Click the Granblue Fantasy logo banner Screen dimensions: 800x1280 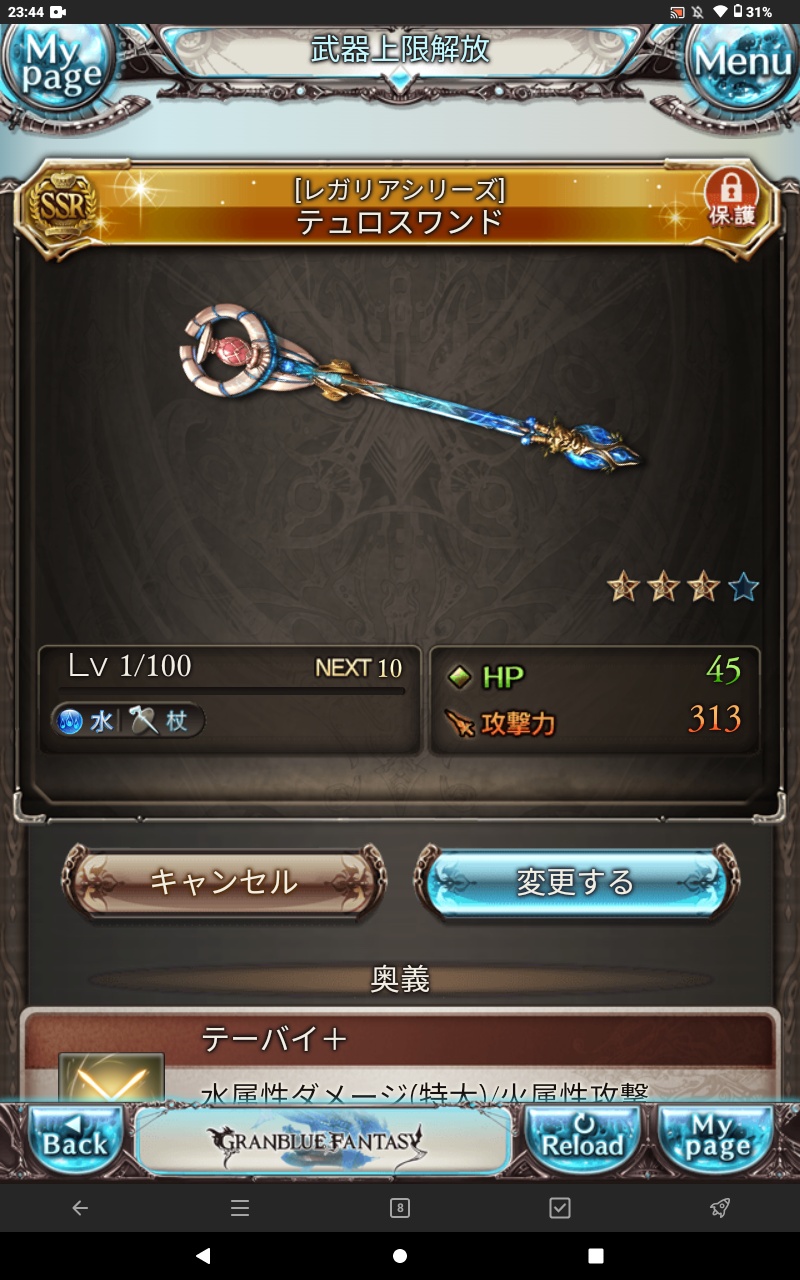323,1140
